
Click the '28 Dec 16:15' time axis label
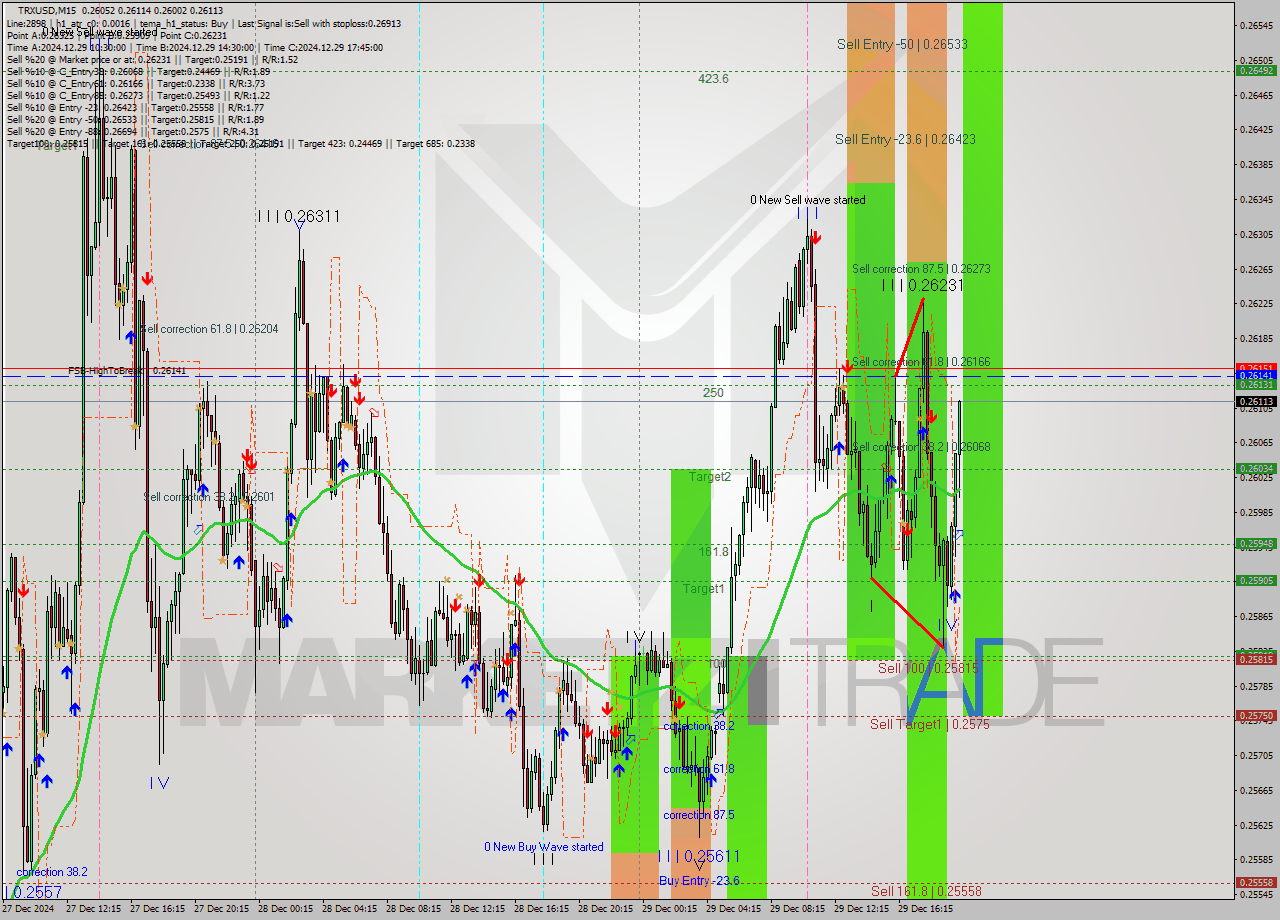coord(543,909)
